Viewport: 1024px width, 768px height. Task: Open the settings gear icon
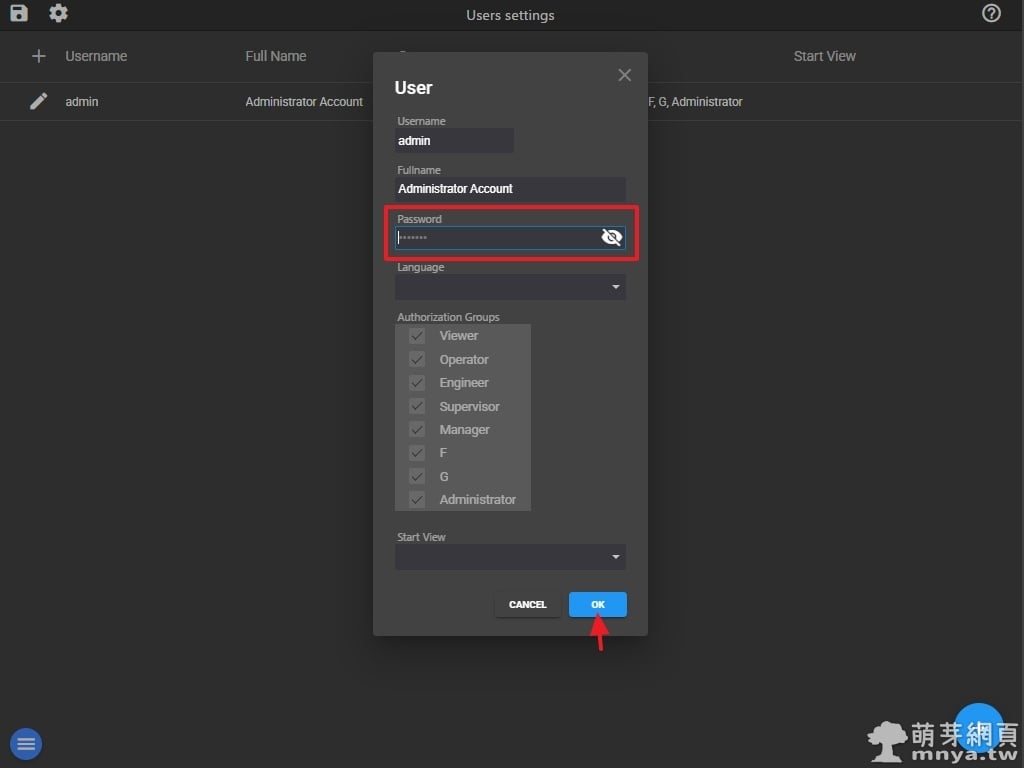59,14
